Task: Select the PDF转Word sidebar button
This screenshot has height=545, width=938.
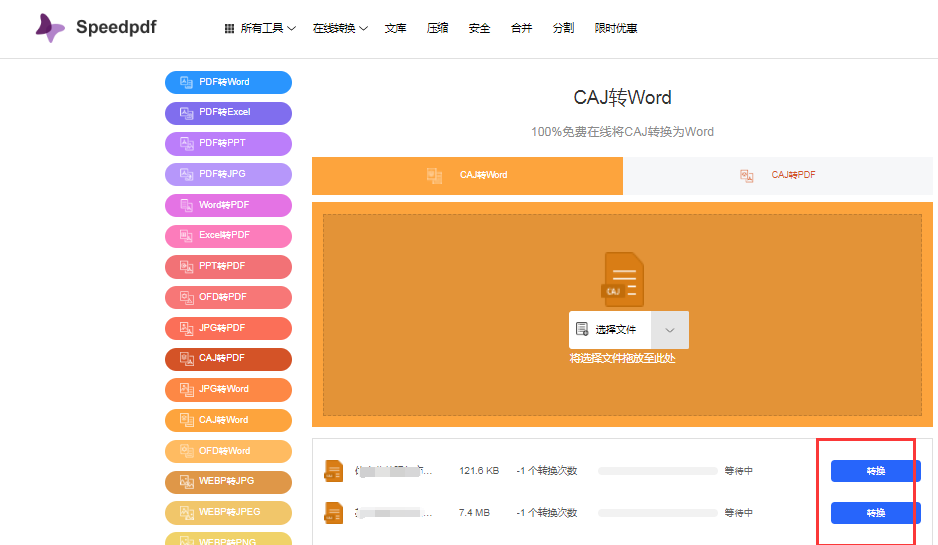Action: point(229,82)
